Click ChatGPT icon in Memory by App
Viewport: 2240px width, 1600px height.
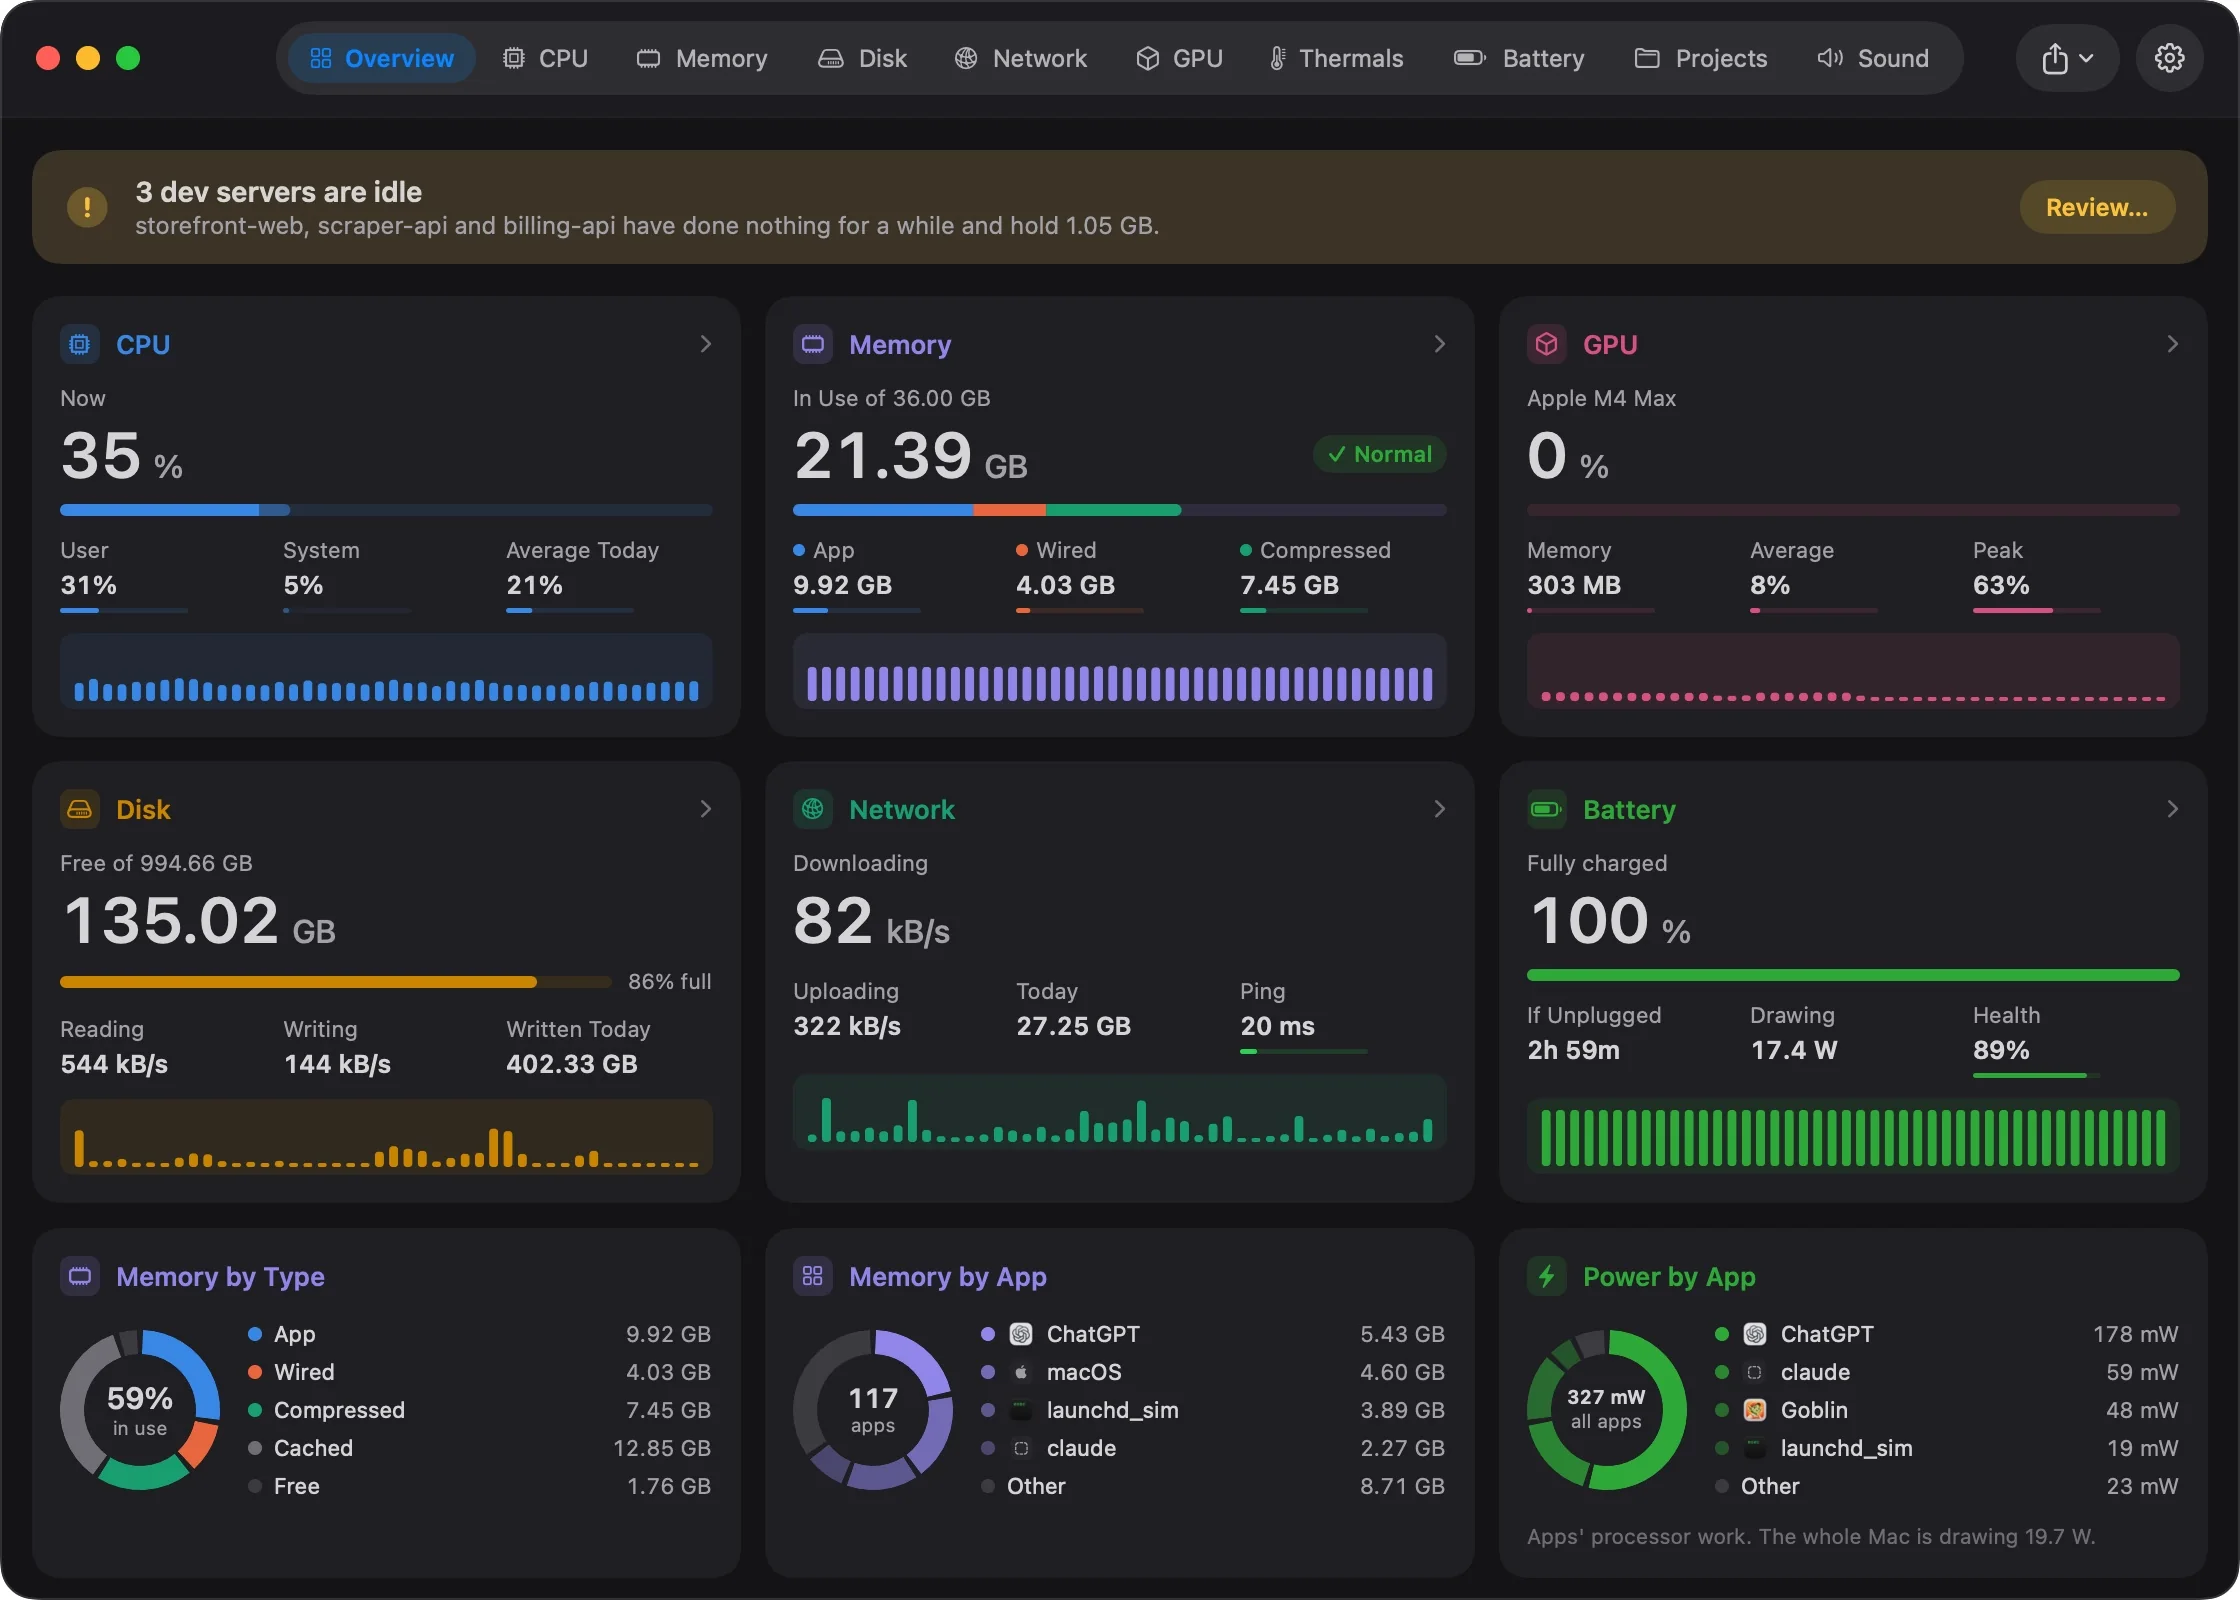(x=1021, y=1334)
